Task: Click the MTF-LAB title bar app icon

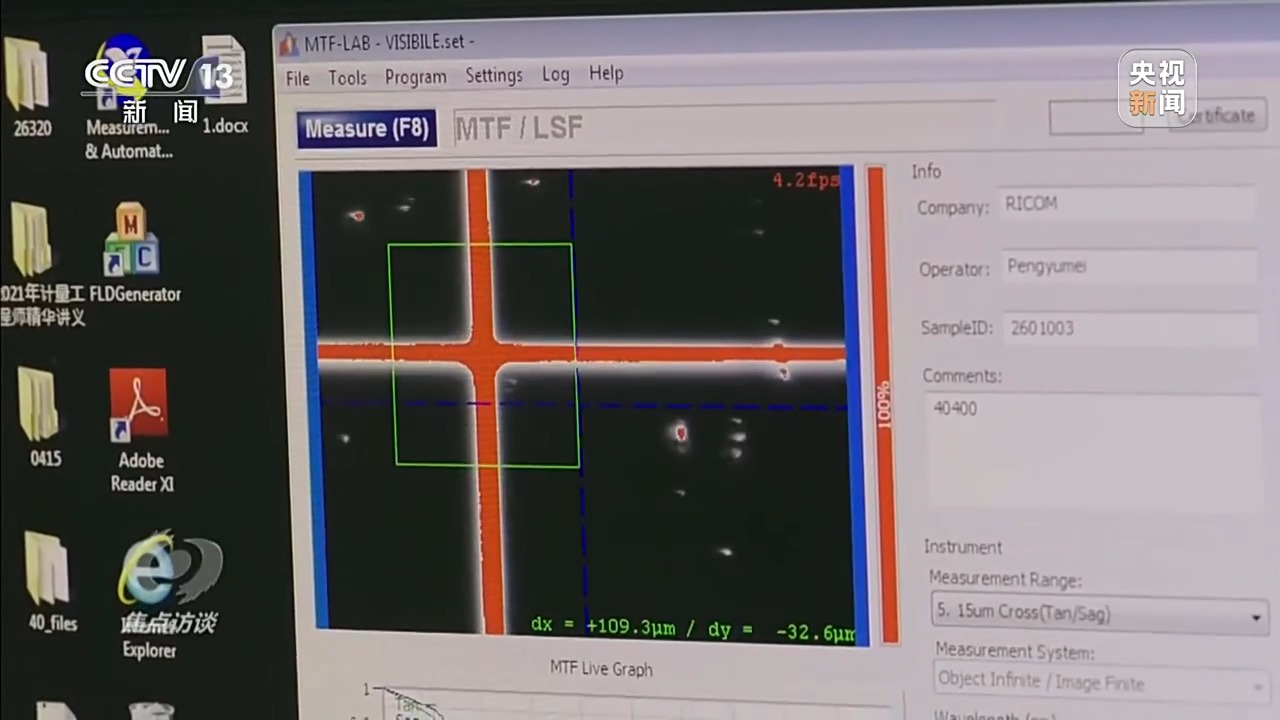Action: tap(288, 44)
